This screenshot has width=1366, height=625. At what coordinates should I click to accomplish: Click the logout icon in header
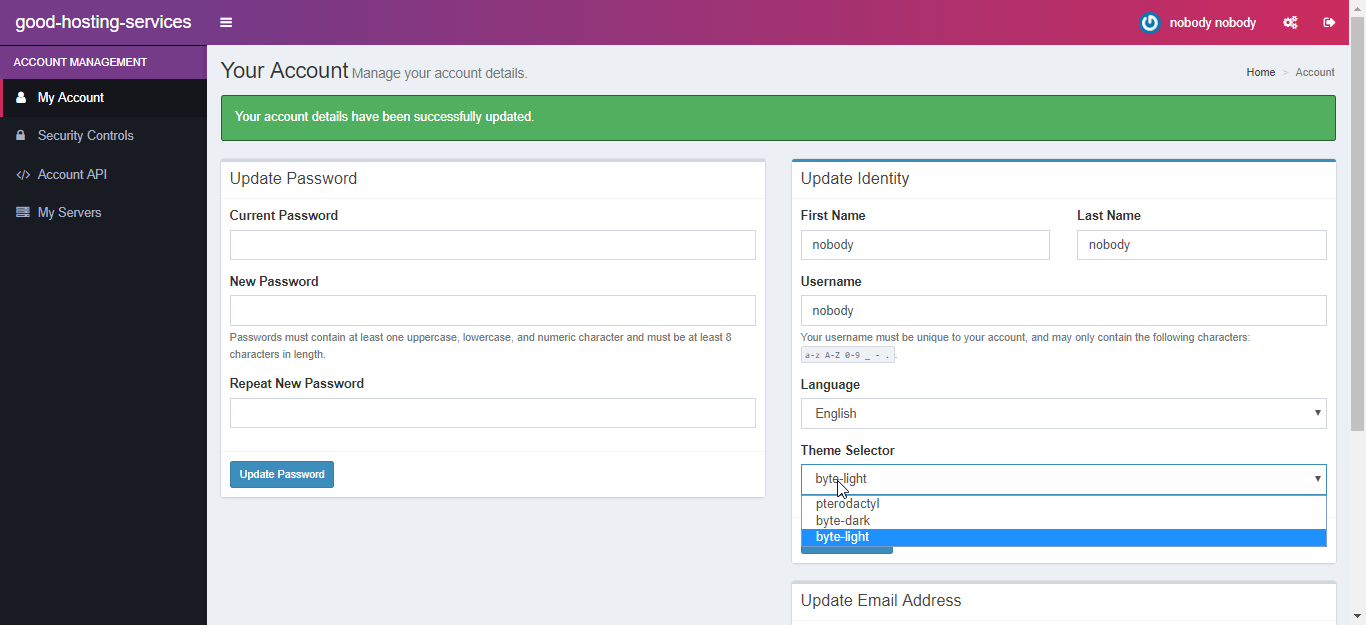point(1329,22)
